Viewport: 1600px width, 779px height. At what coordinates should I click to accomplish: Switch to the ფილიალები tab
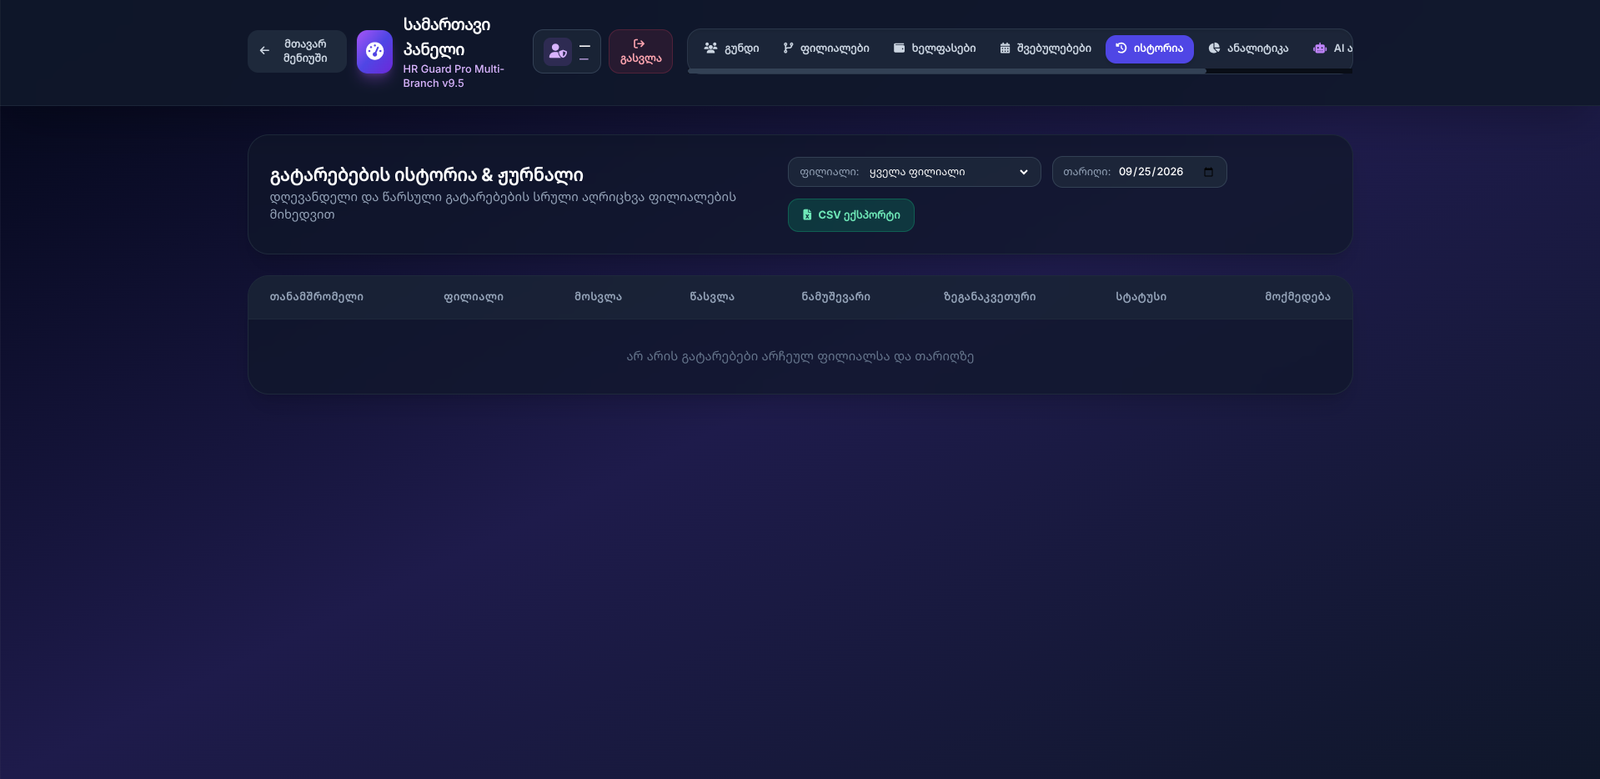tap(826, 49)
